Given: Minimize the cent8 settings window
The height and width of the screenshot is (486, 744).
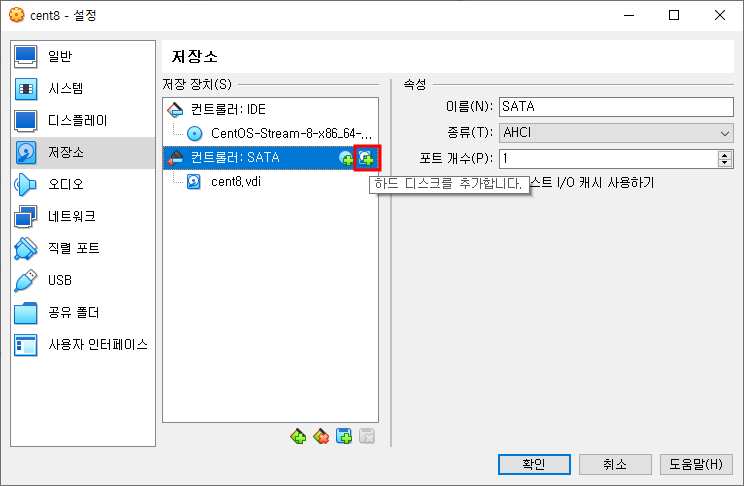Looking at the screenshot, I should 629,16.
